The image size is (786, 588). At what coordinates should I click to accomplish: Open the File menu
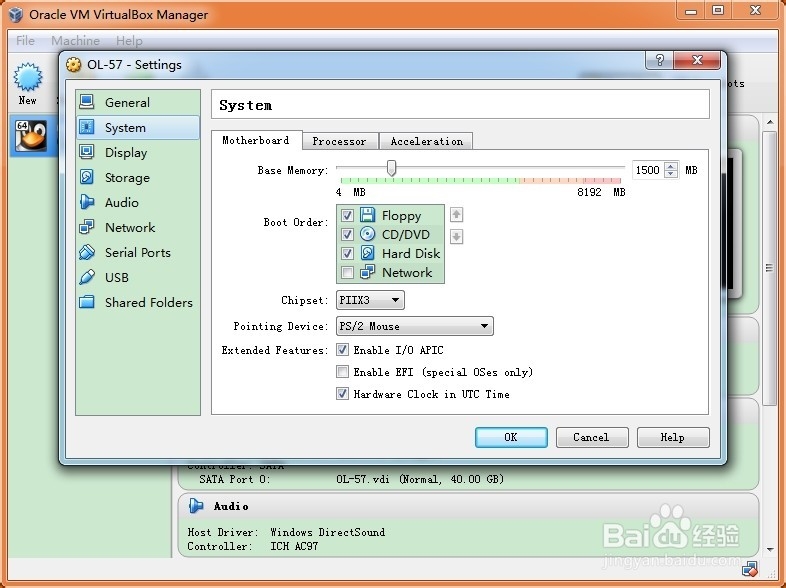[25, 40]
